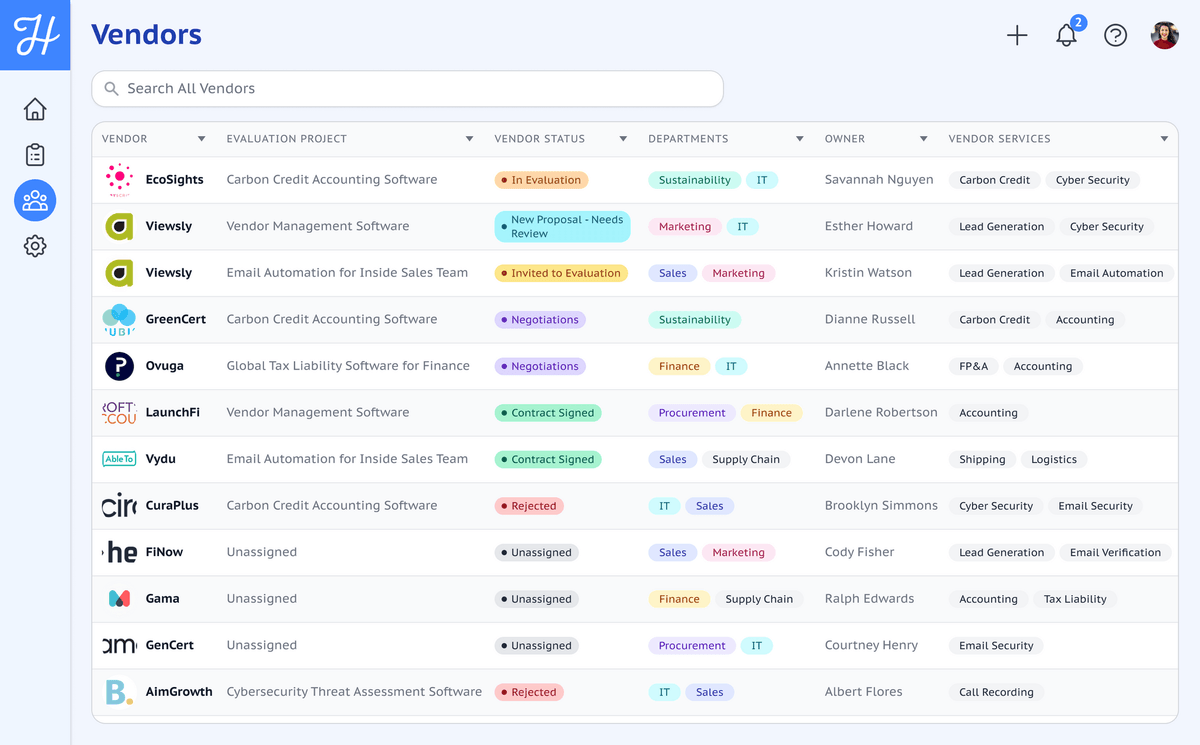This screenshot has width=1200, height=745.
Task: Click the user profile avatar
Action: (1164, 36)
